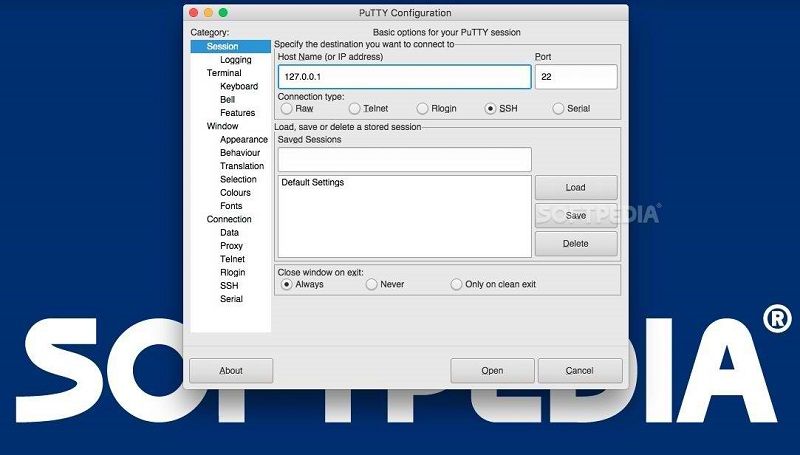800x455 pixels.
Task: Open the About dialog
Action: coord(231,370)
